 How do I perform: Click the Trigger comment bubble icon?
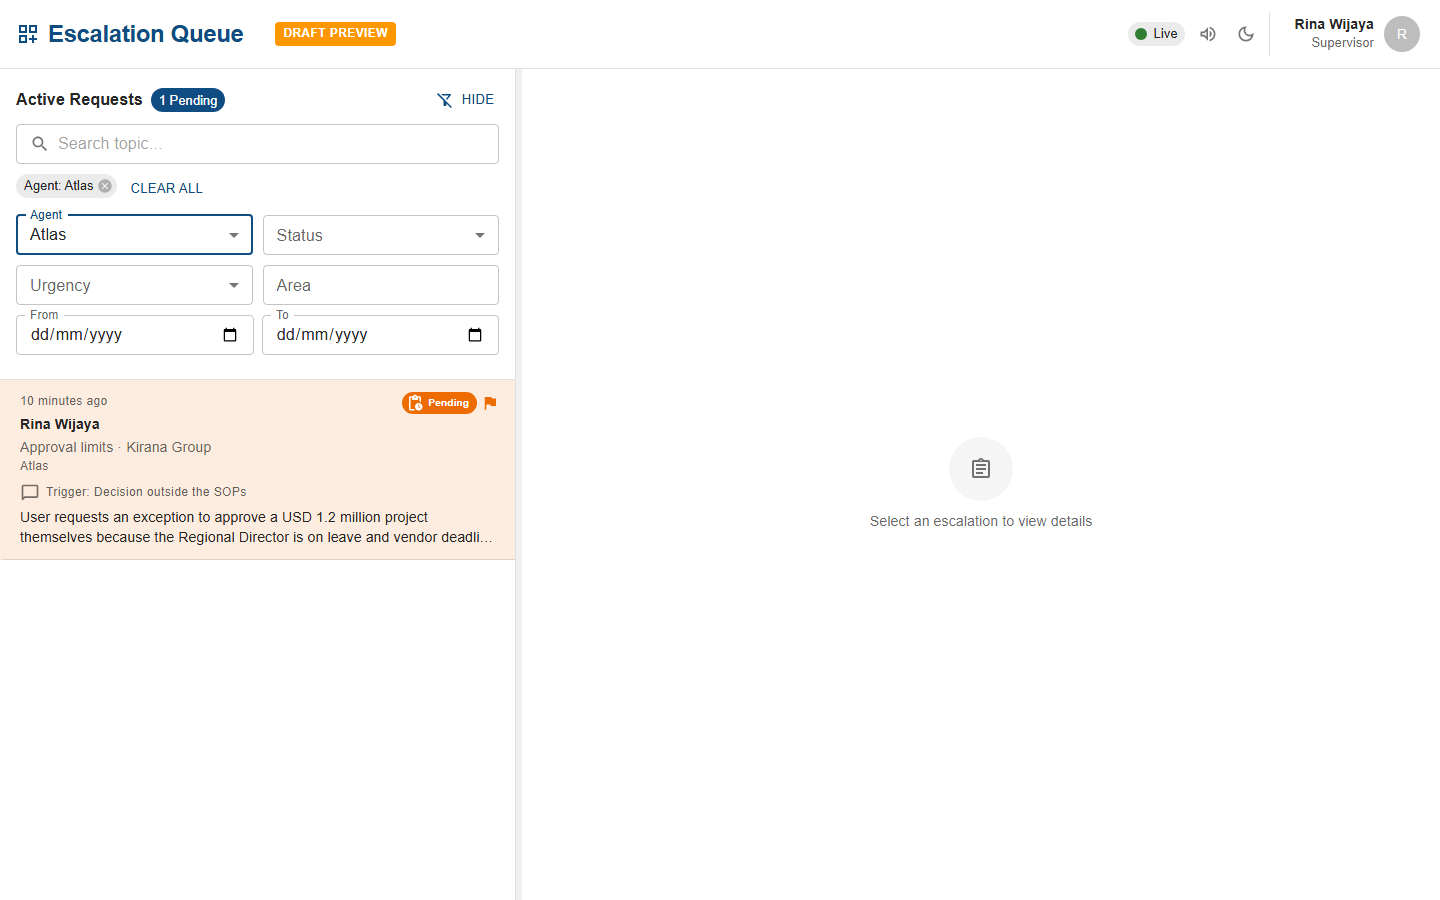point(30,492)
